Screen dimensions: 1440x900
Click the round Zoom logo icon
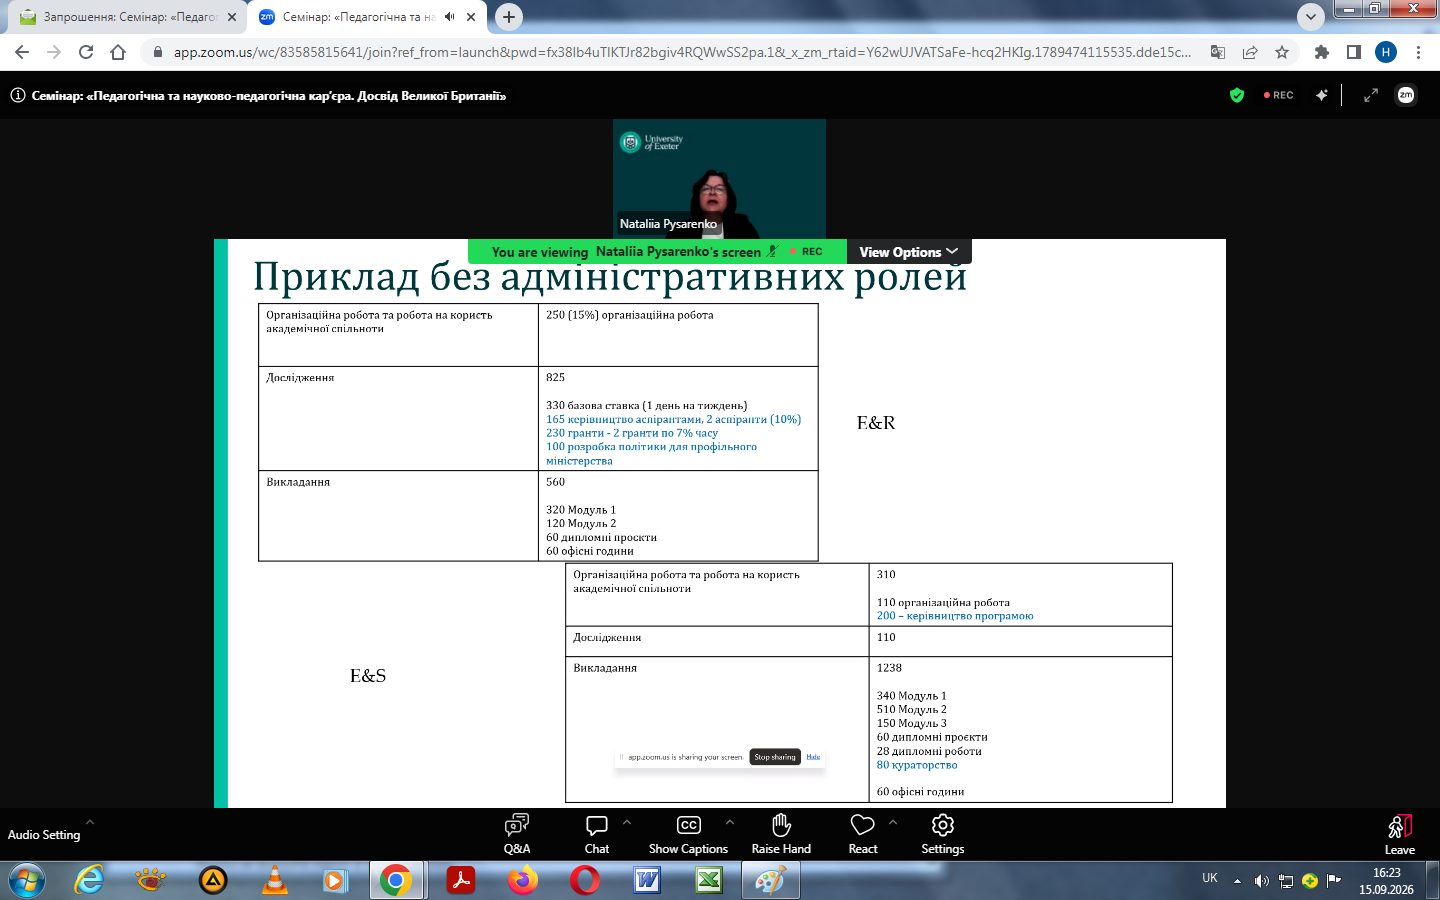point(1406,95)
